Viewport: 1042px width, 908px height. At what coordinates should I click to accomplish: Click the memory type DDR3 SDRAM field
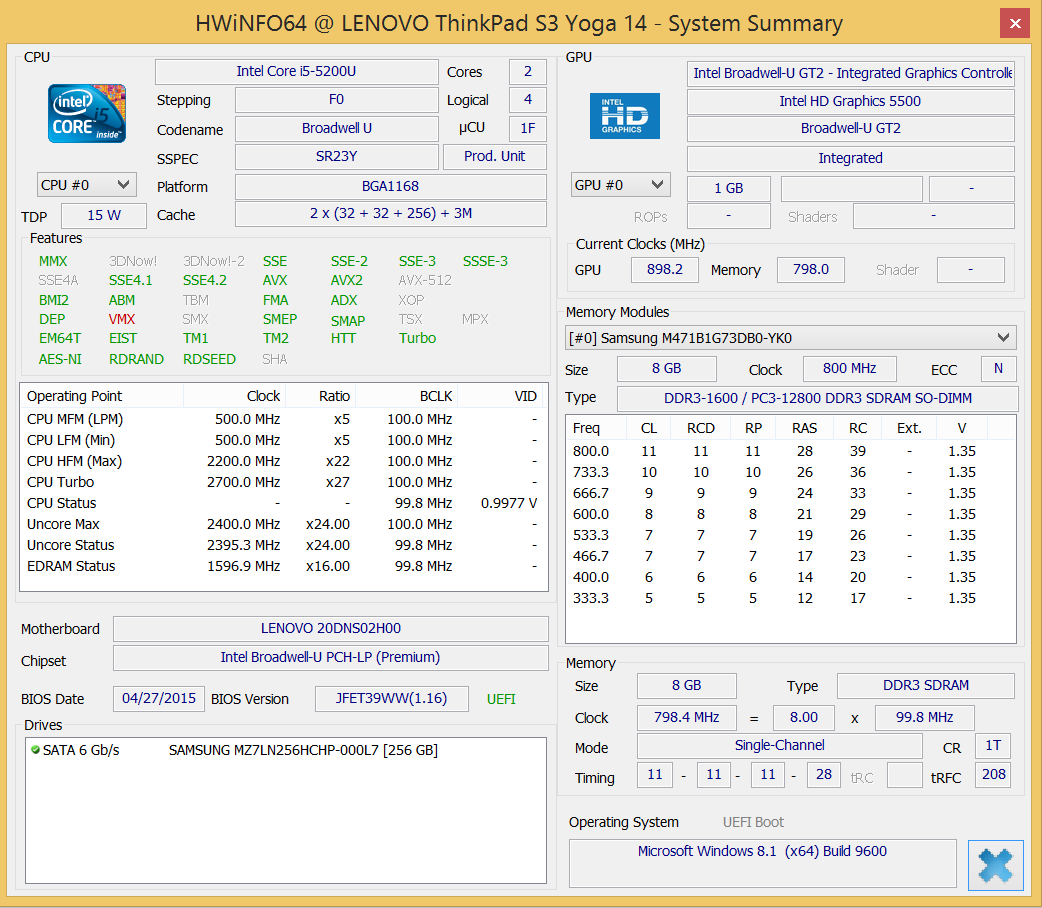926,685
